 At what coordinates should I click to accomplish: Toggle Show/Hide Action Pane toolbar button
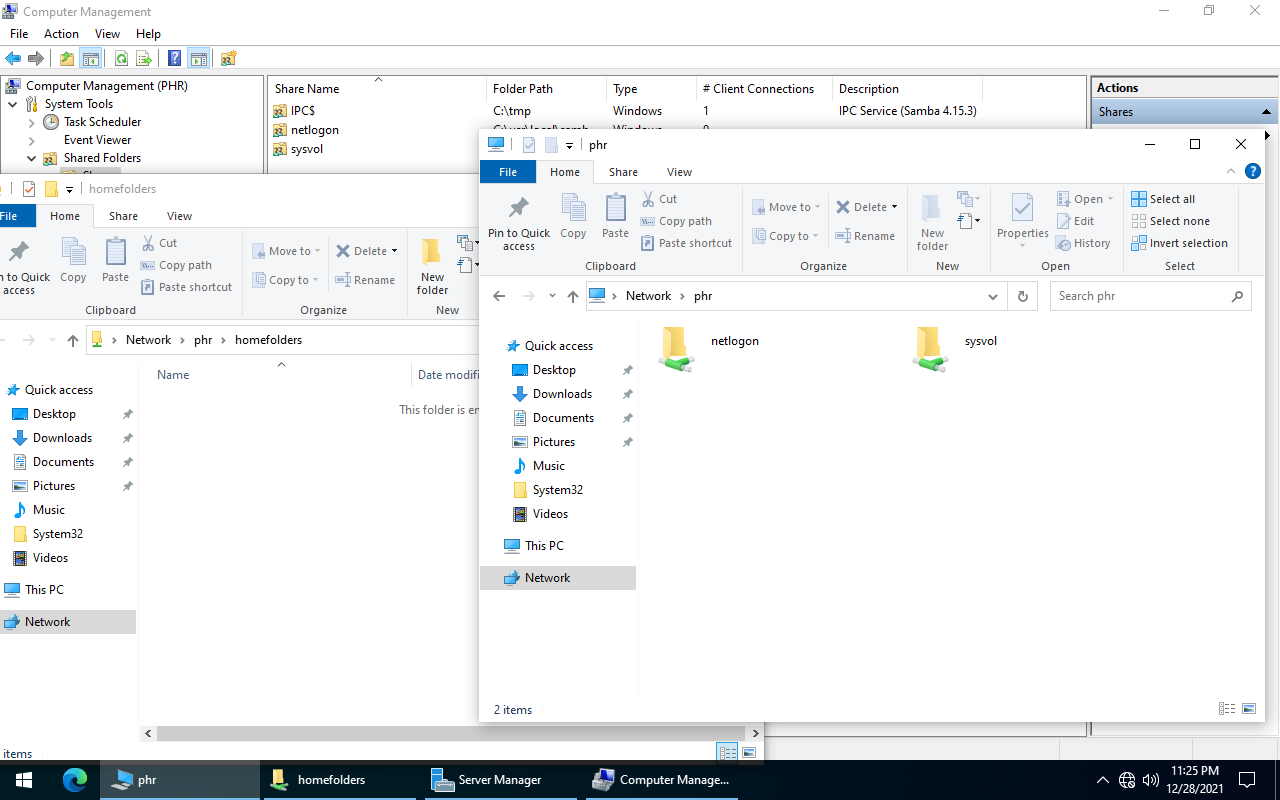pos(199,58)
